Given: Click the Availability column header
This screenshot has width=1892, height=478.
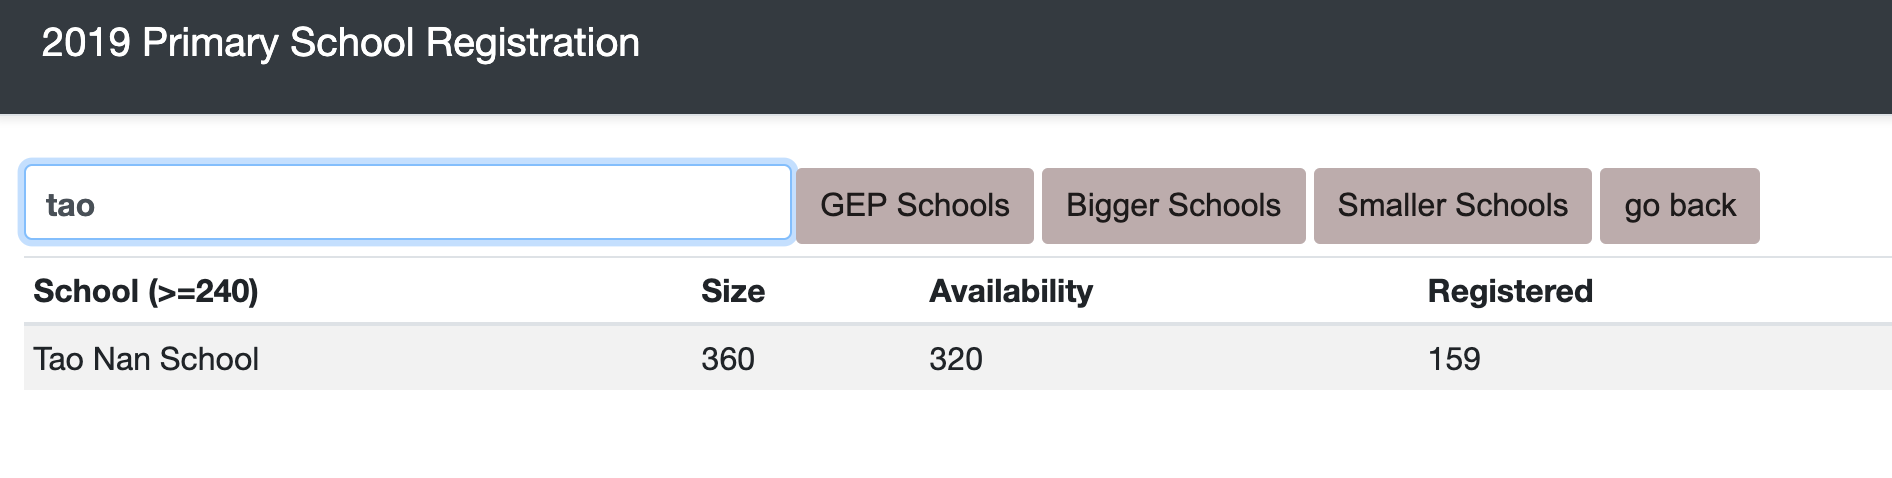Looking at the screenshot, I should tap(1010, 291).
